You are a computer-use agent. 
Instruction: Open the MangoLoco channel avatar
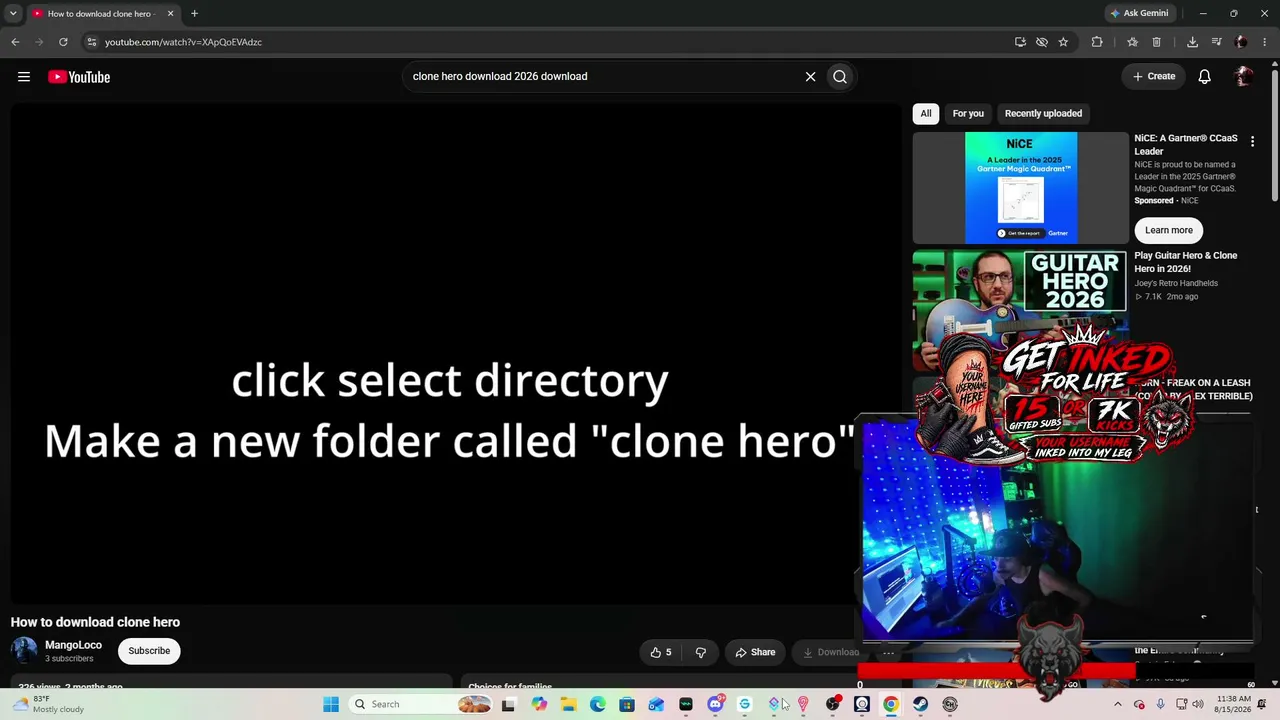(24, 651)
